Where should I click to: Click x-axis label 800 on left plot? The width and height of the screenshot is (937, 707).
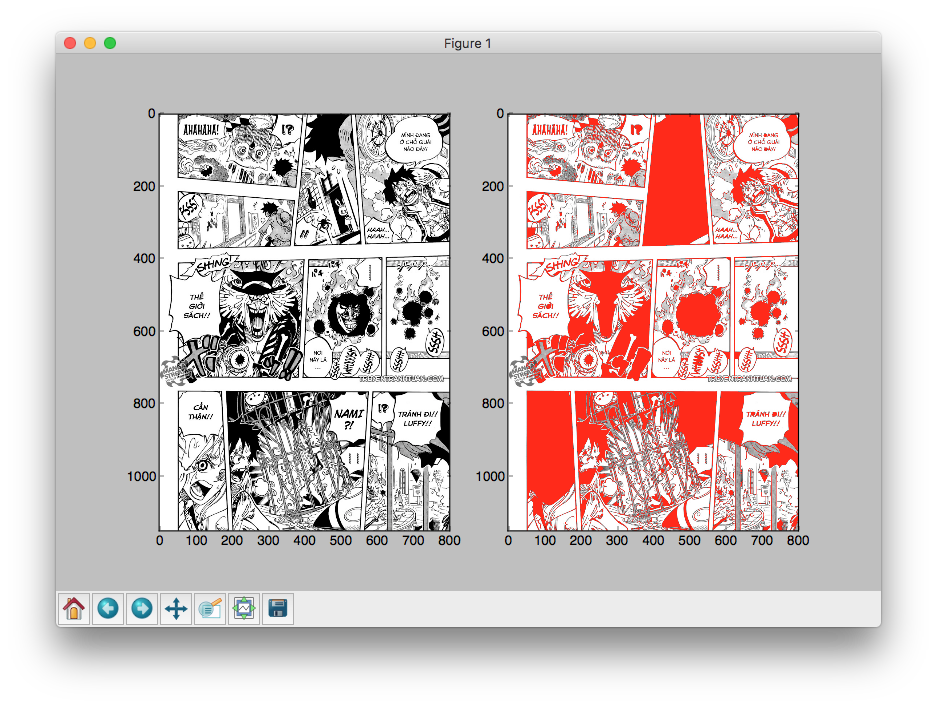449,540
